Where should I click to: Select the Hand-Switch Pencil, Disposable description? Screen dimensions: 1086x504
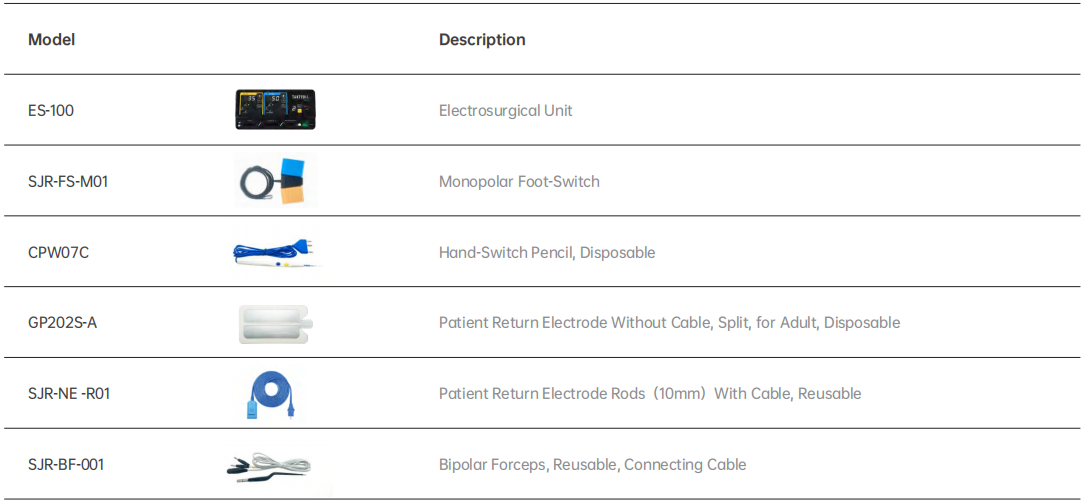click(x=547, y=253)
